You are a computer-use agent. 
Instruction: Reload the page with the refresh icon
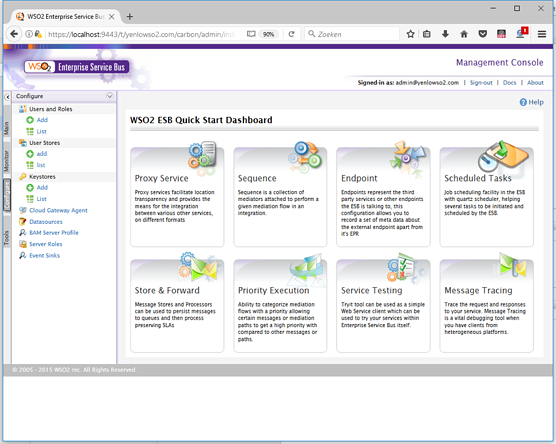(291, 34)
